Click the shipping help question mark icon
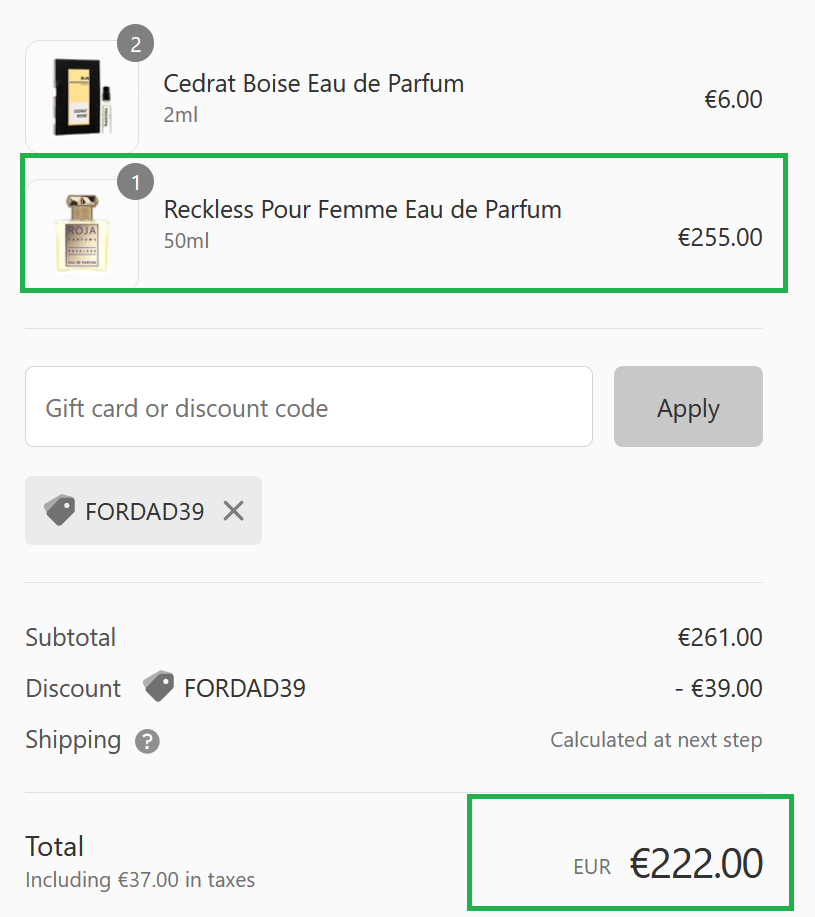This screenshot has height=917, width=815. point(147,741)
